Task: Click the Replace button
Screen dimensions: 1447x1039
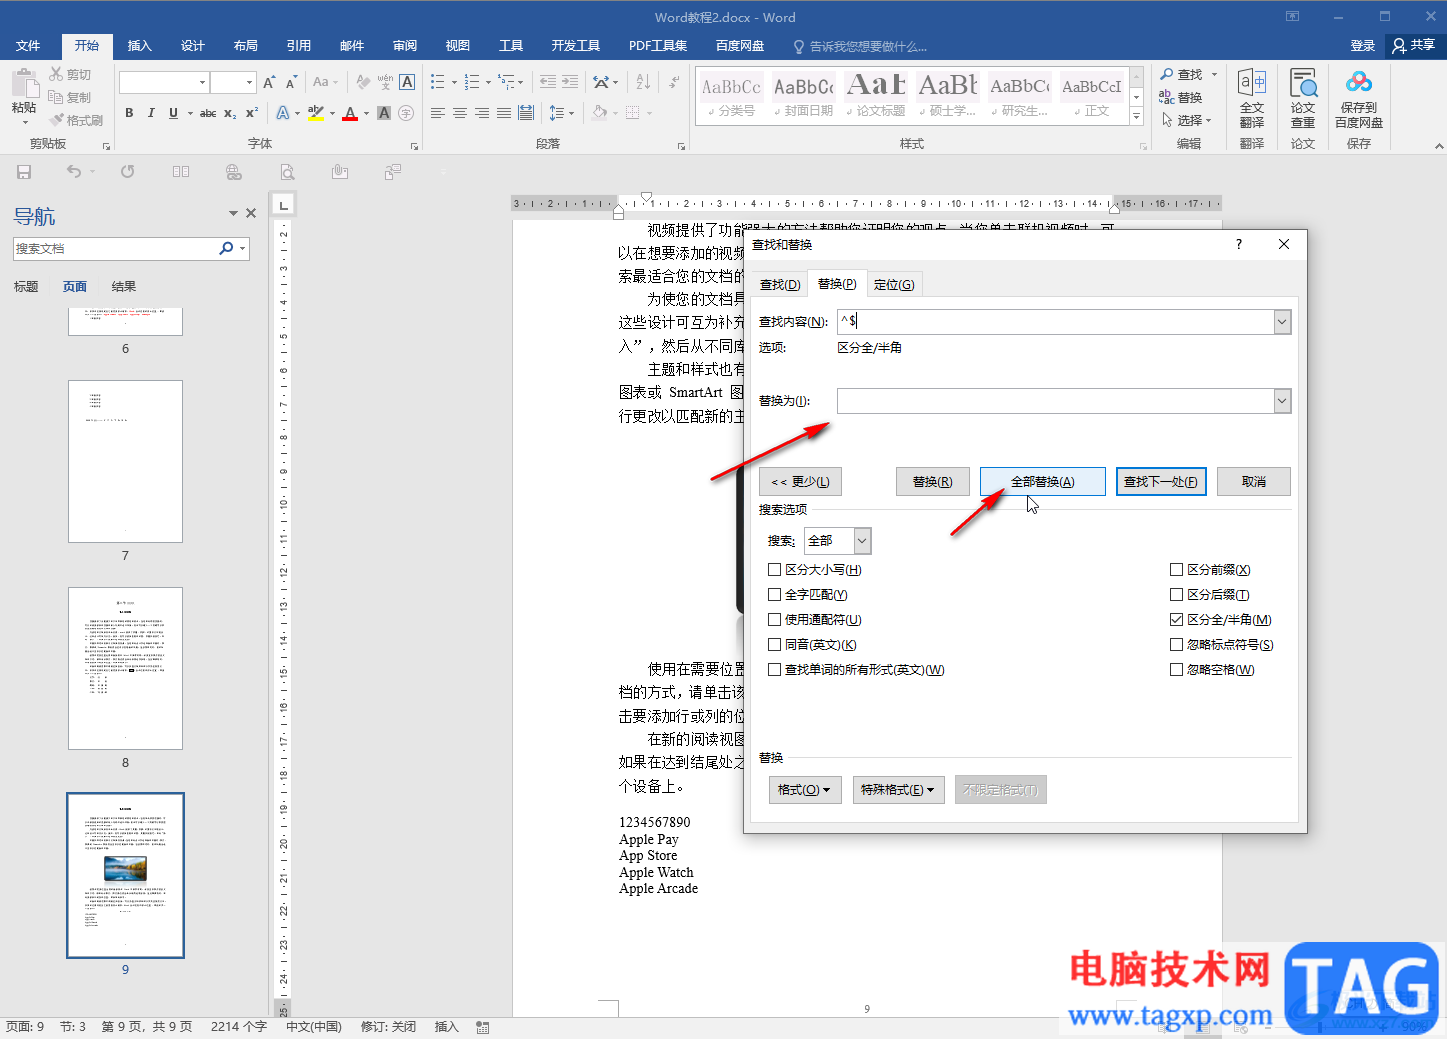Action: [x=932, y=482]
